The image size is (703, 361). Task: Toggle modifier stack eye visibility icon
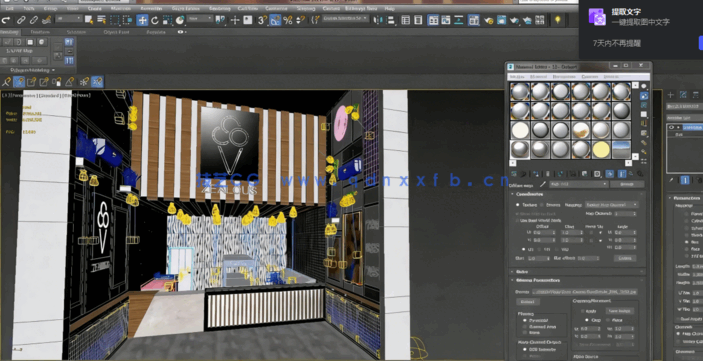(672, 127)
